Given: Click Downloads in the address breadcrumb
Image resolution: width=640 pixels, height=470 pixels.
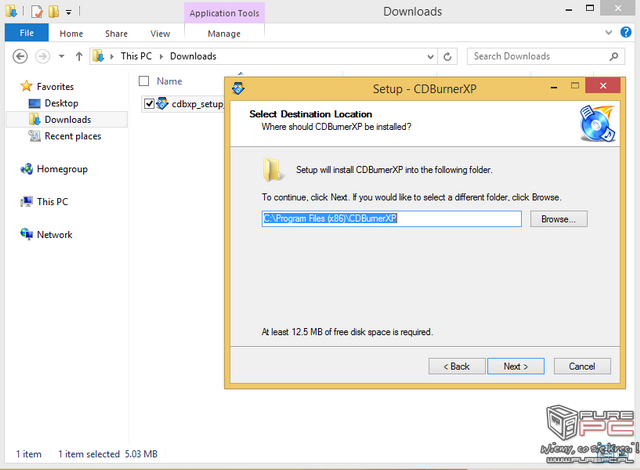Looking at the screenshot, I should click(x=193, y=56).
